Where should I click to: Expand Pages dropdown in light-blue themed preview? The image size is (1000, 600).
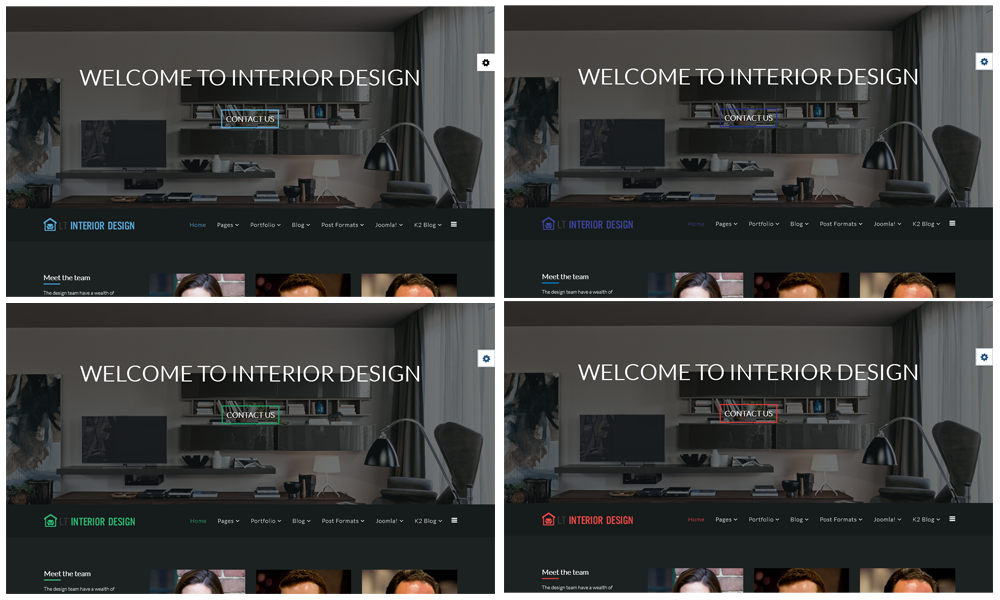228,224
